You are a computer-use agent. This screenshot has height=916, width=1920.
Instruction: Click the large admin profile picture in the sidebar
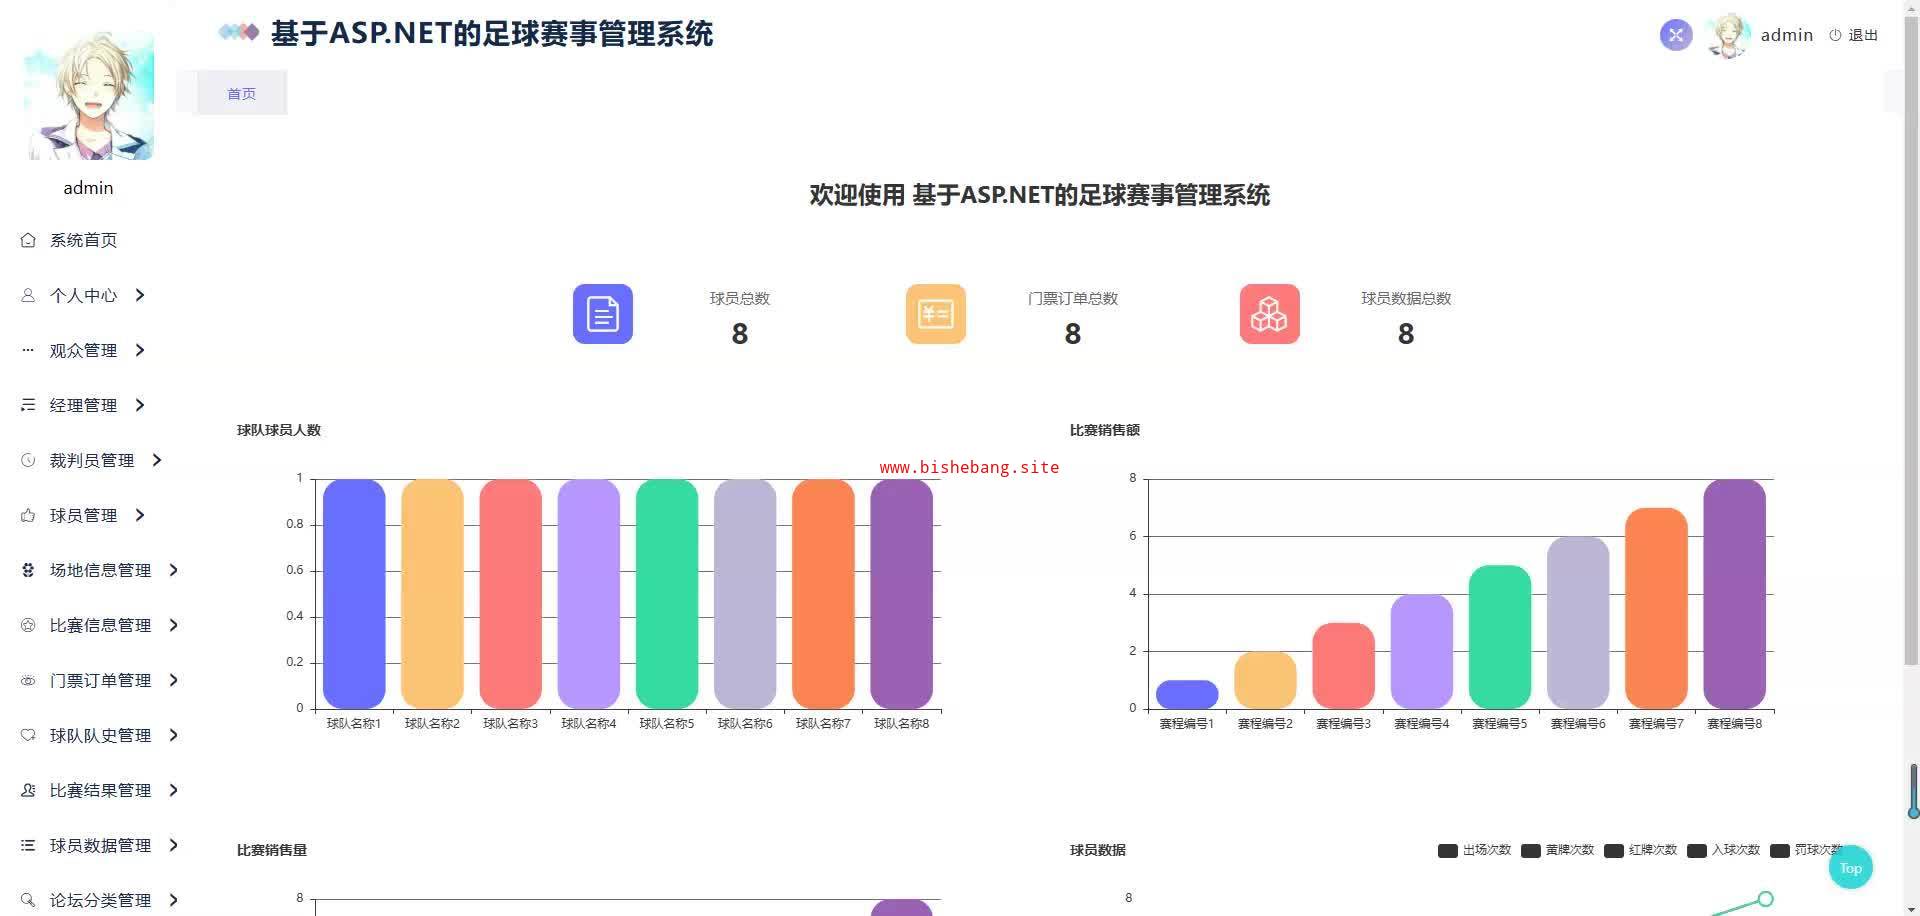click(89, 95)
